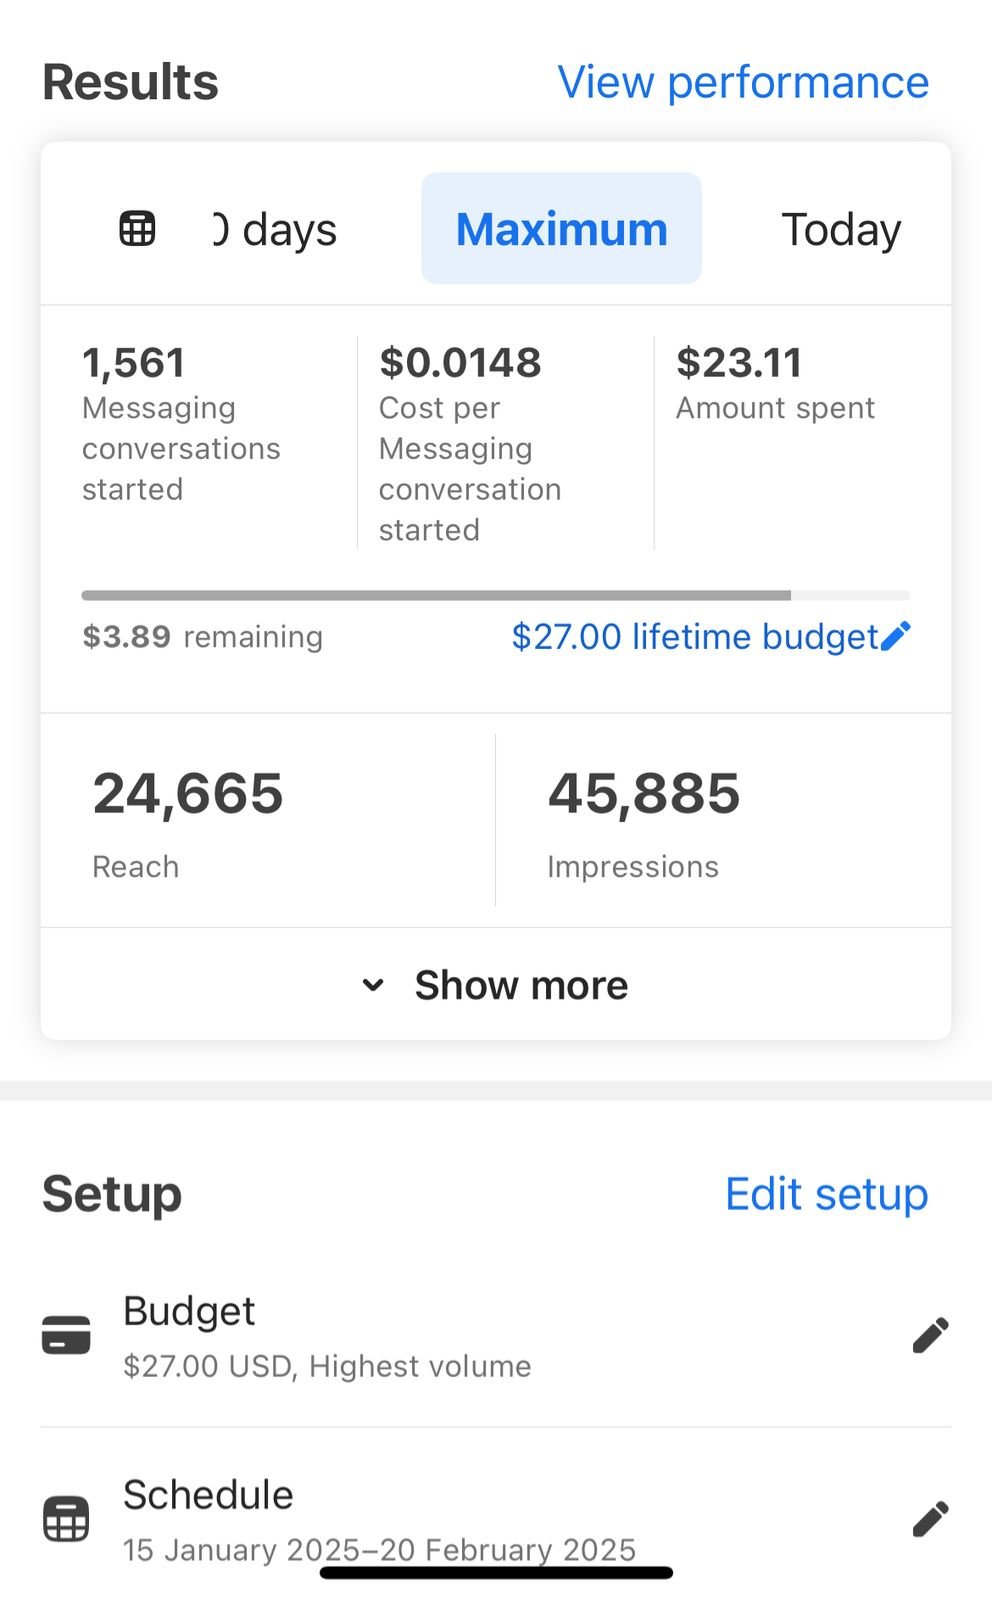Viewport: 992px width, 1599px height.
Task: Tap pencil icon beside lifetime budget
Action: tap(896, 636)
